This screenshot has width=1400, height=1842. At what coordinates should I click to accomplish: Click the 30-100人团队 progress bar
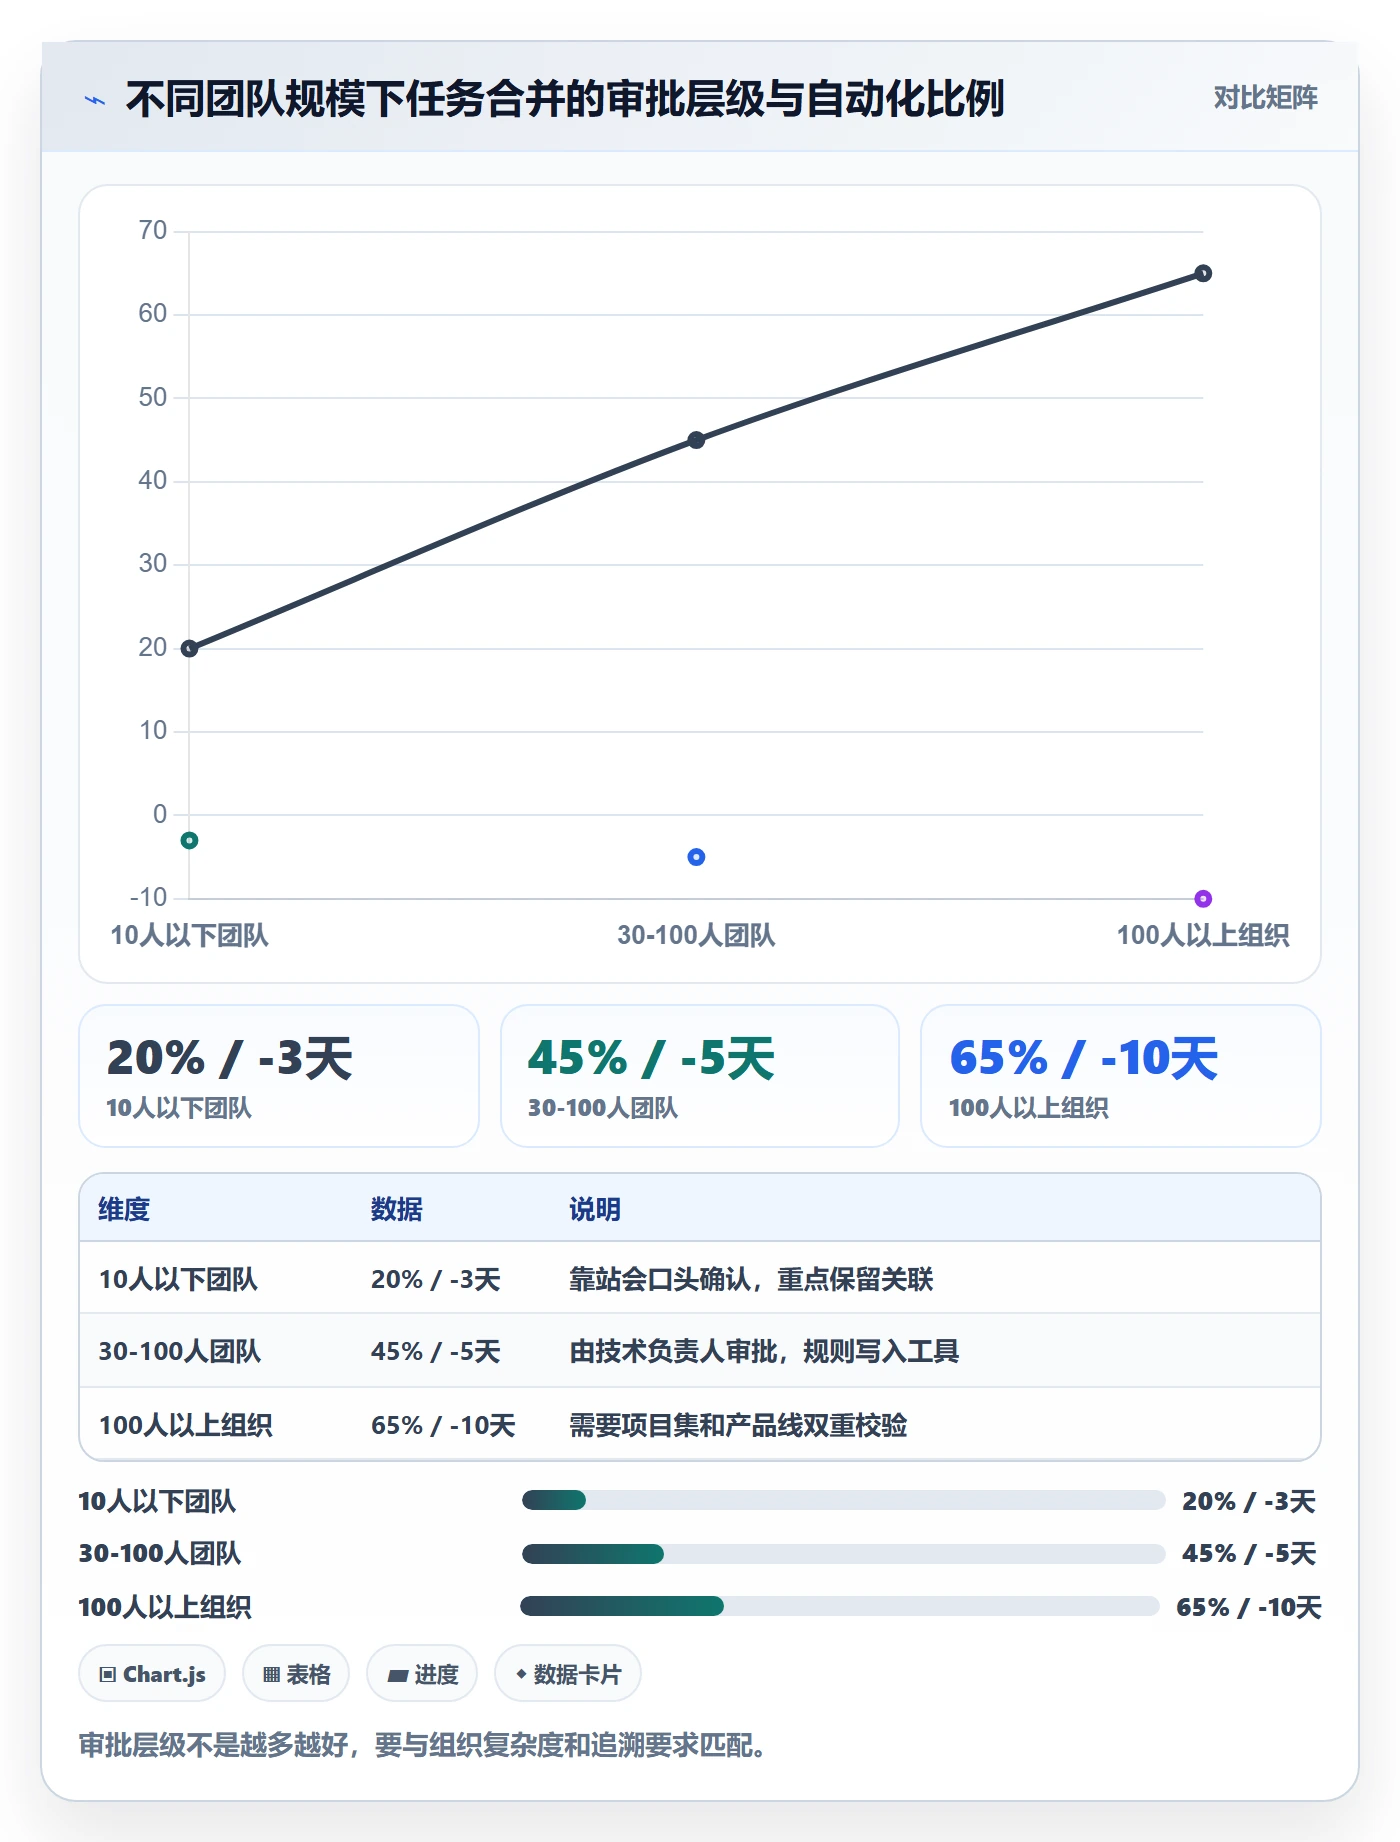coord(843,1553)
